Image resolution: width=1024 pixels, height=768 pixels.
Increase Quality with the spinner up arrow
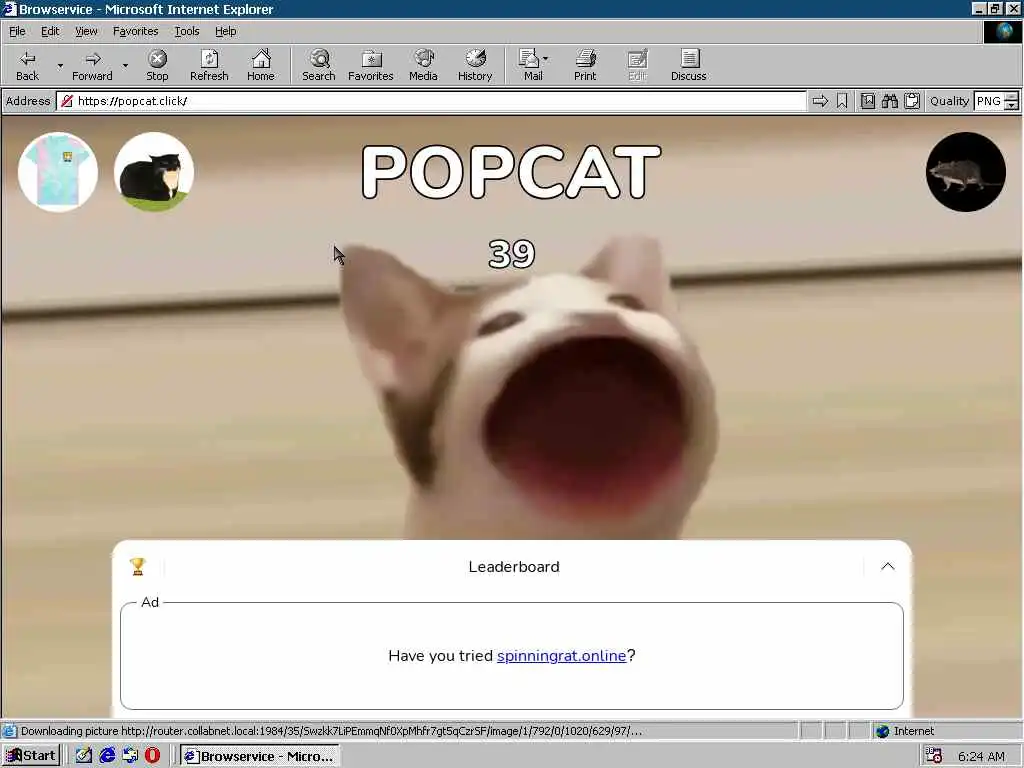(x=1012, y=97)
